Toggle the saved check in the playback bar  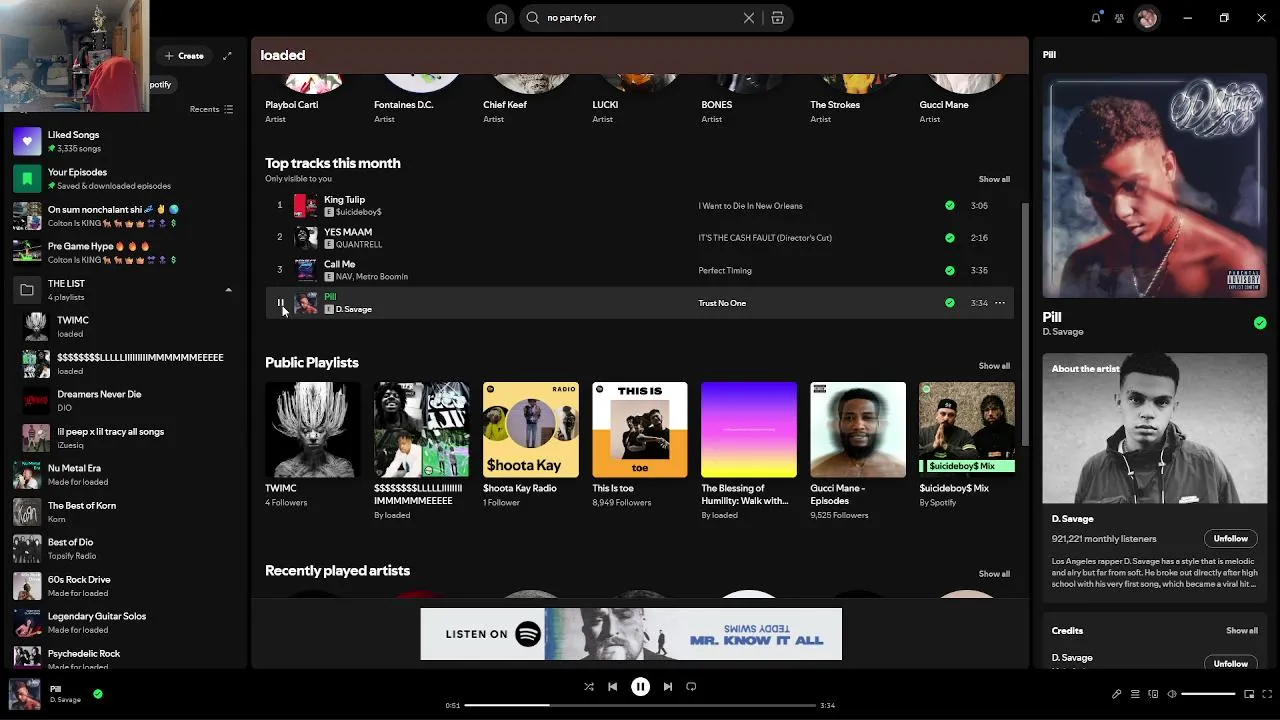[x=98, y=693]
